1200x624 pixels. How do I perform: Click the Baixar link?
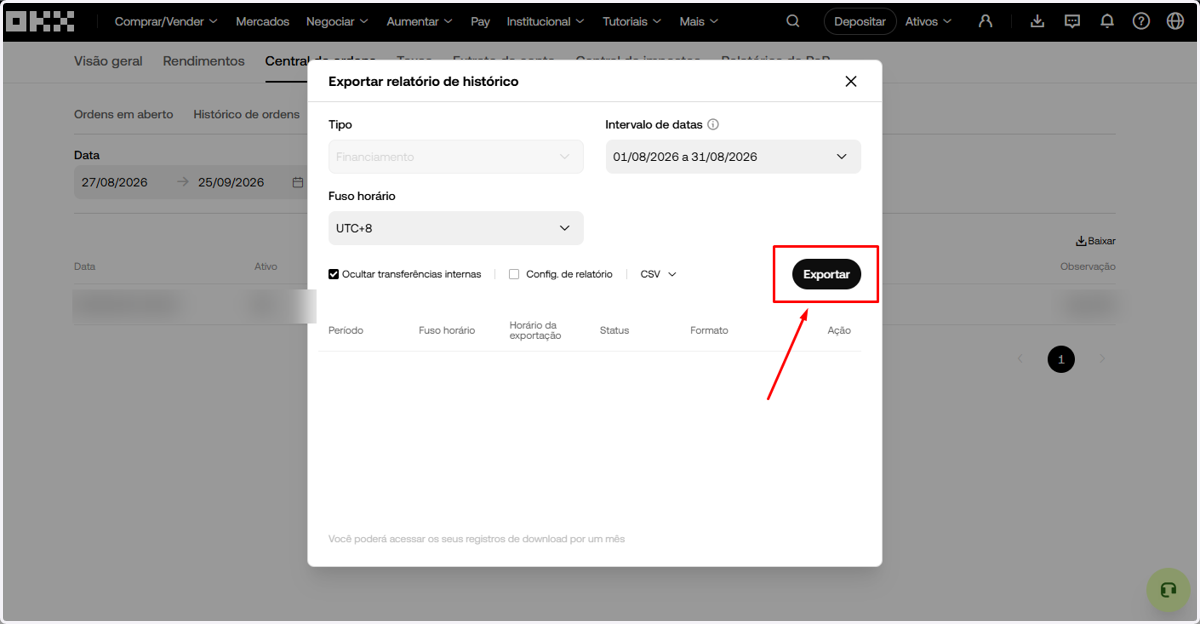click(1096, 241)
